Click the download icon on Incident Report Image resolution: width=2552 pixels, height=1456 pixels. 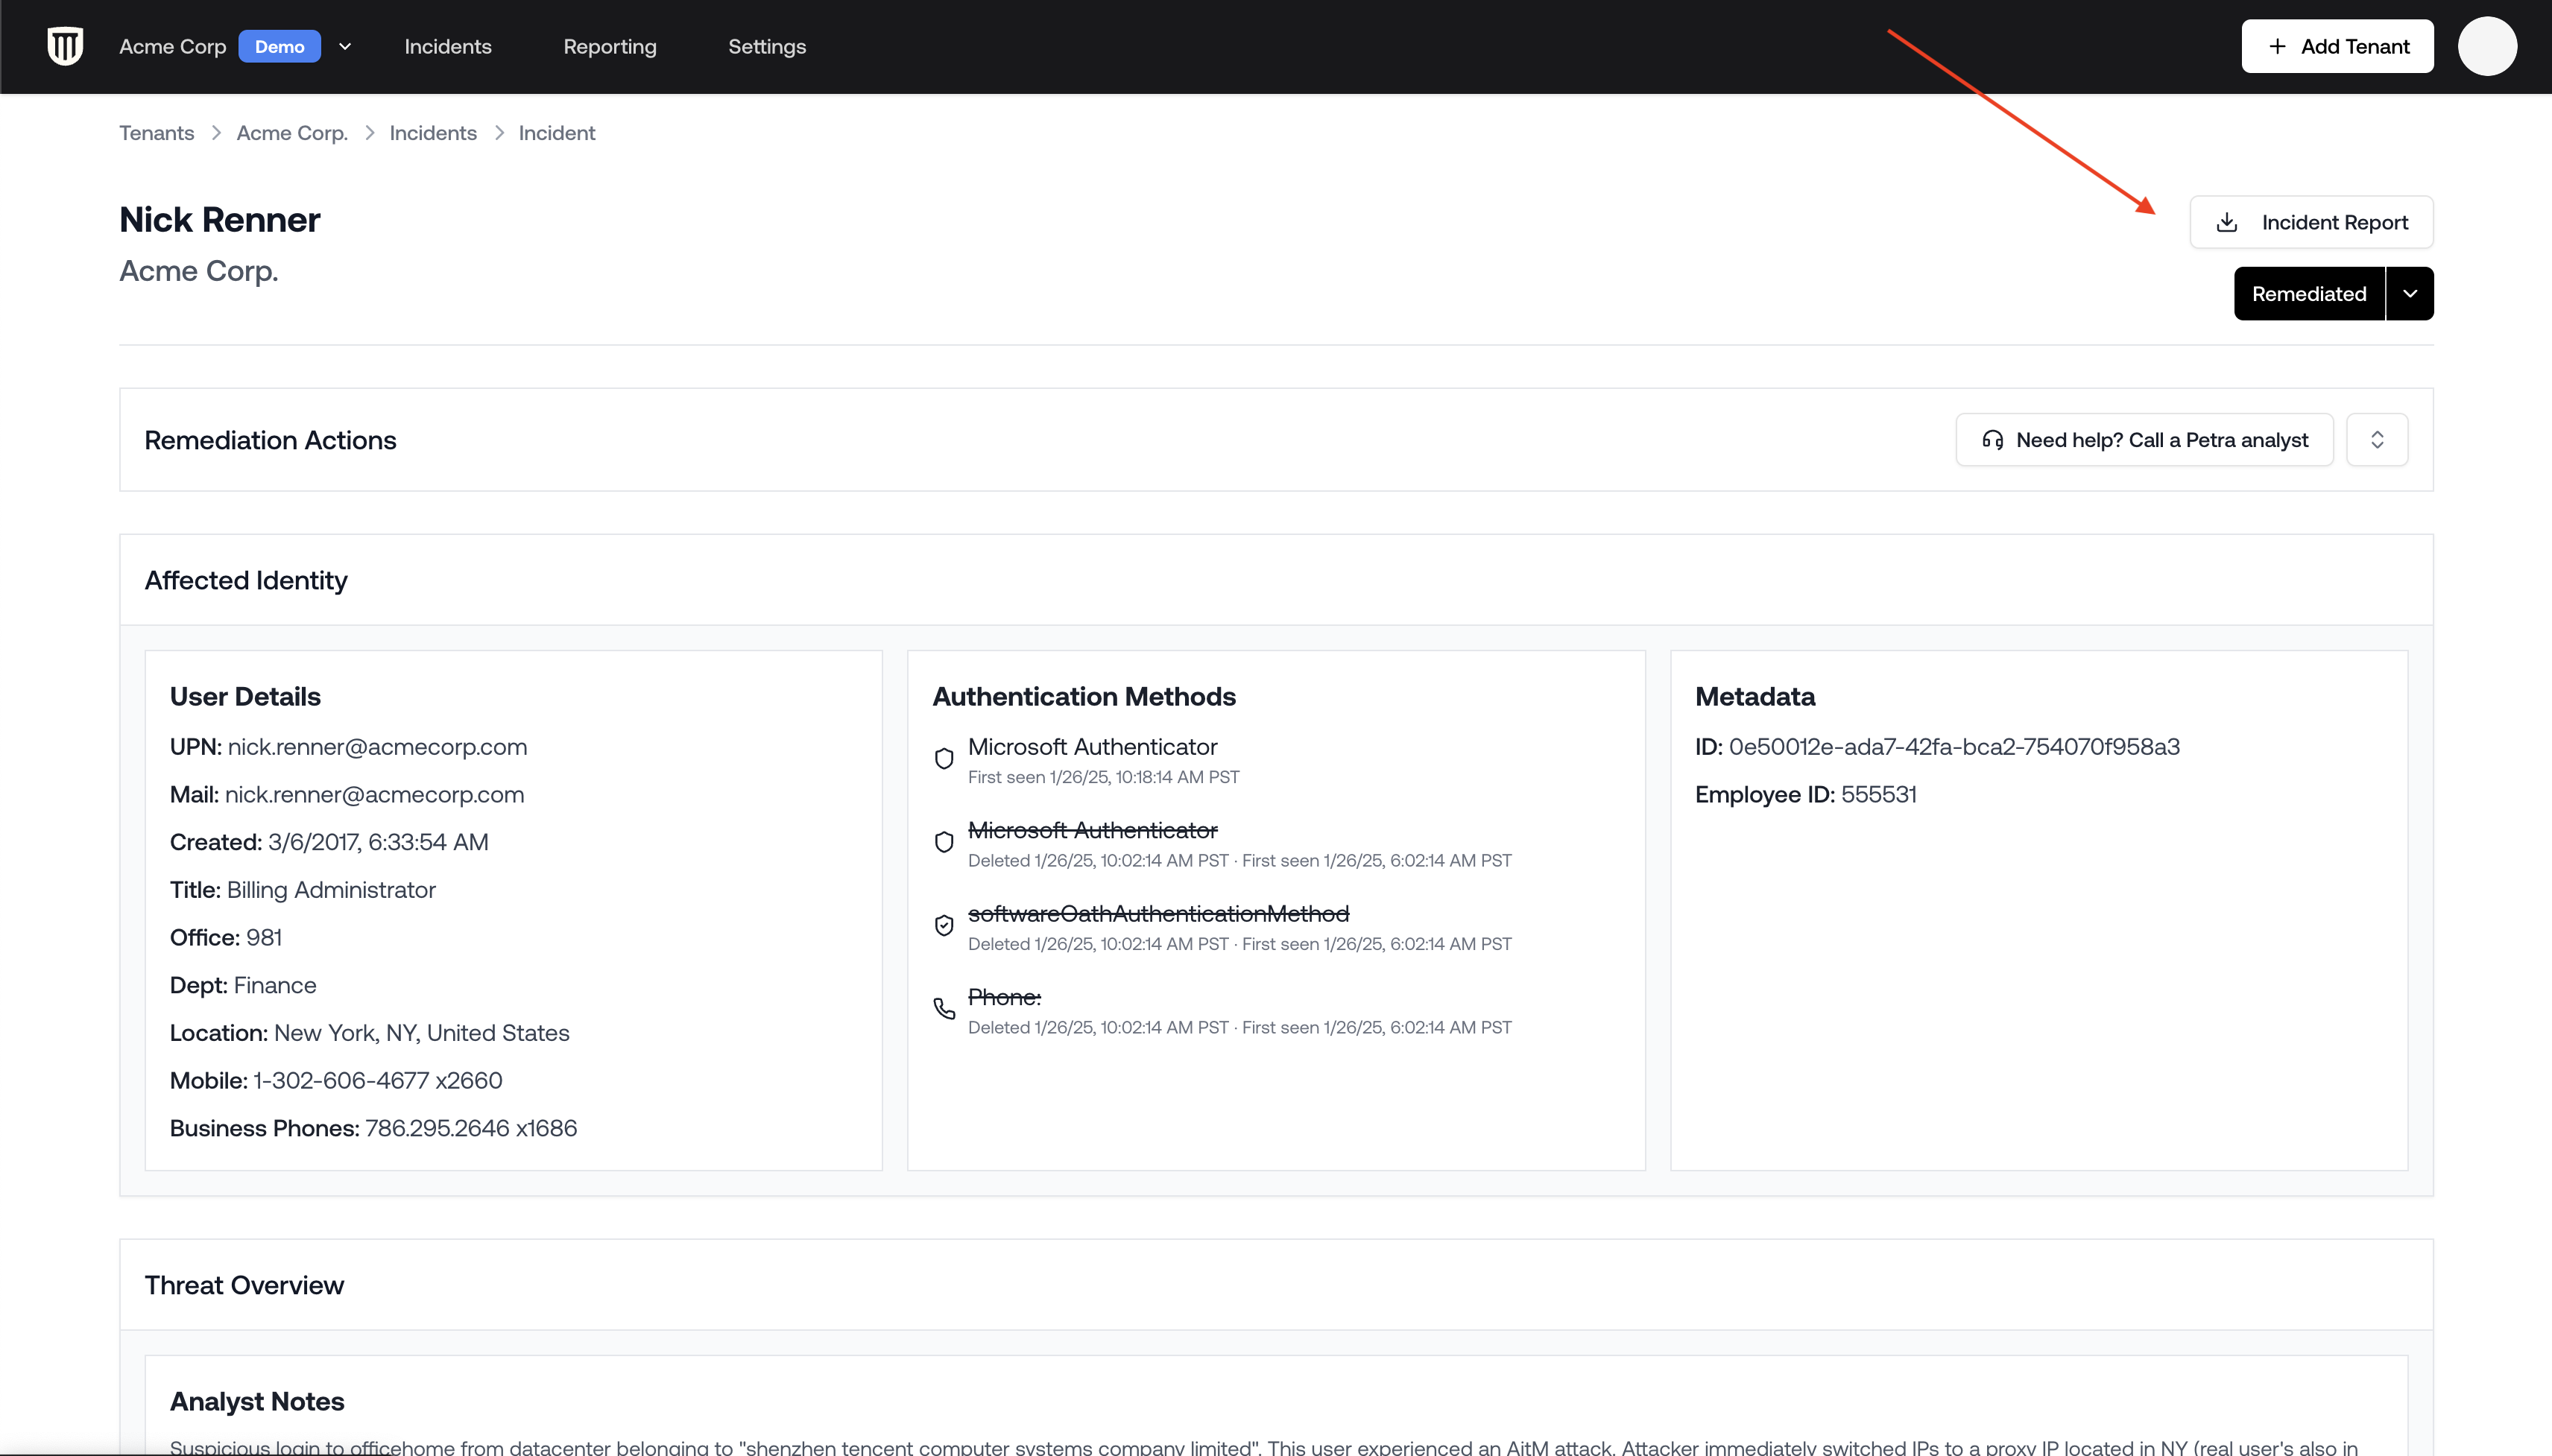pos(2226,222)
